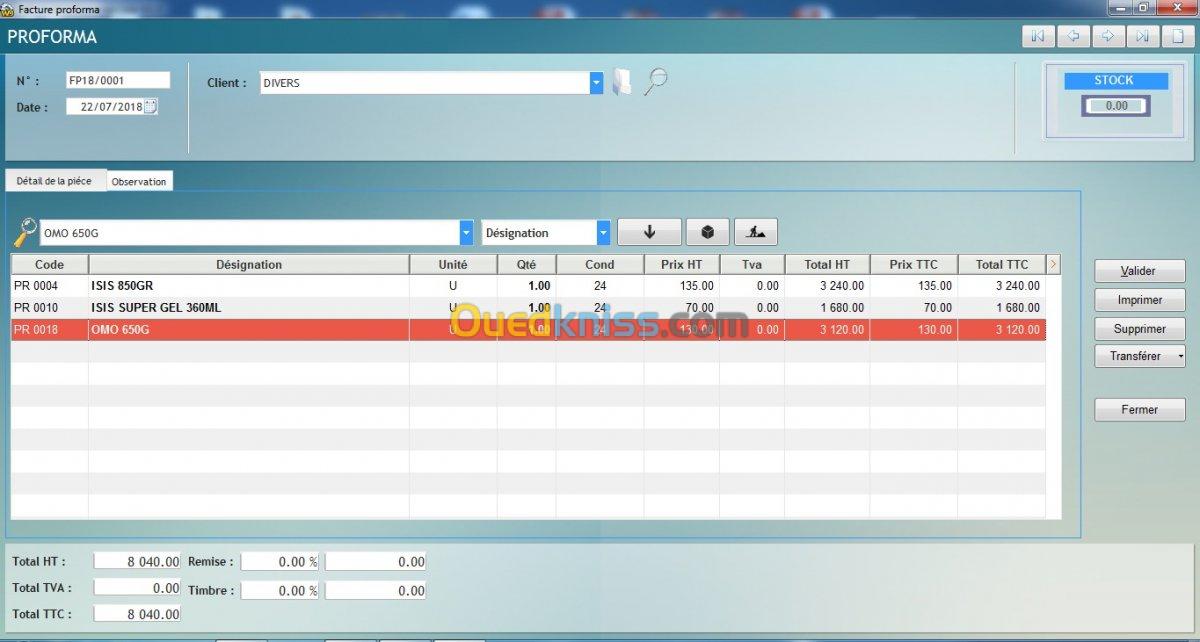
Task: Click the Imprimer button
Action: click(1139, 300)
